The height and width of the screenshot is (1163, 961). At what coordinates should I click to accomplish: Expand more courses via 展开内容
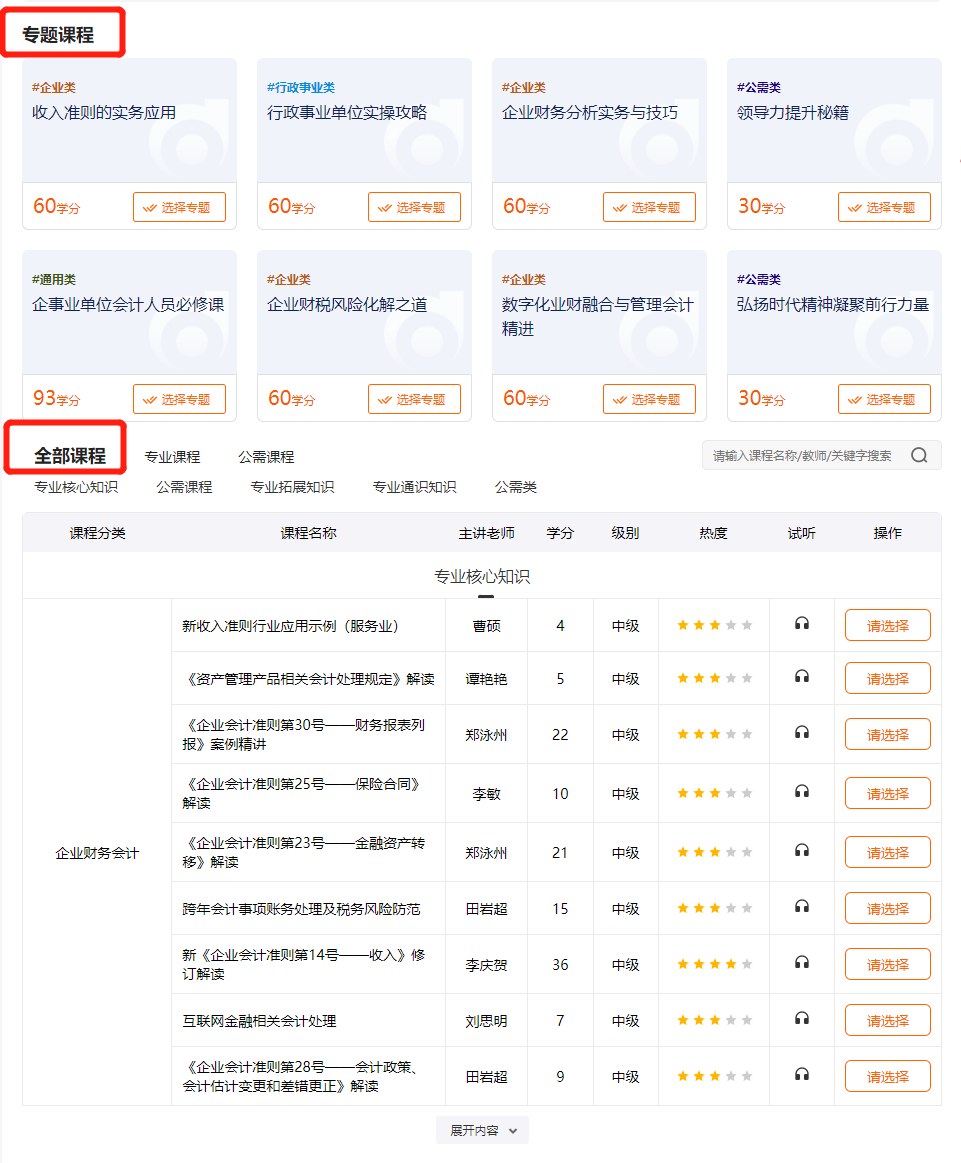coord(480,1130)
